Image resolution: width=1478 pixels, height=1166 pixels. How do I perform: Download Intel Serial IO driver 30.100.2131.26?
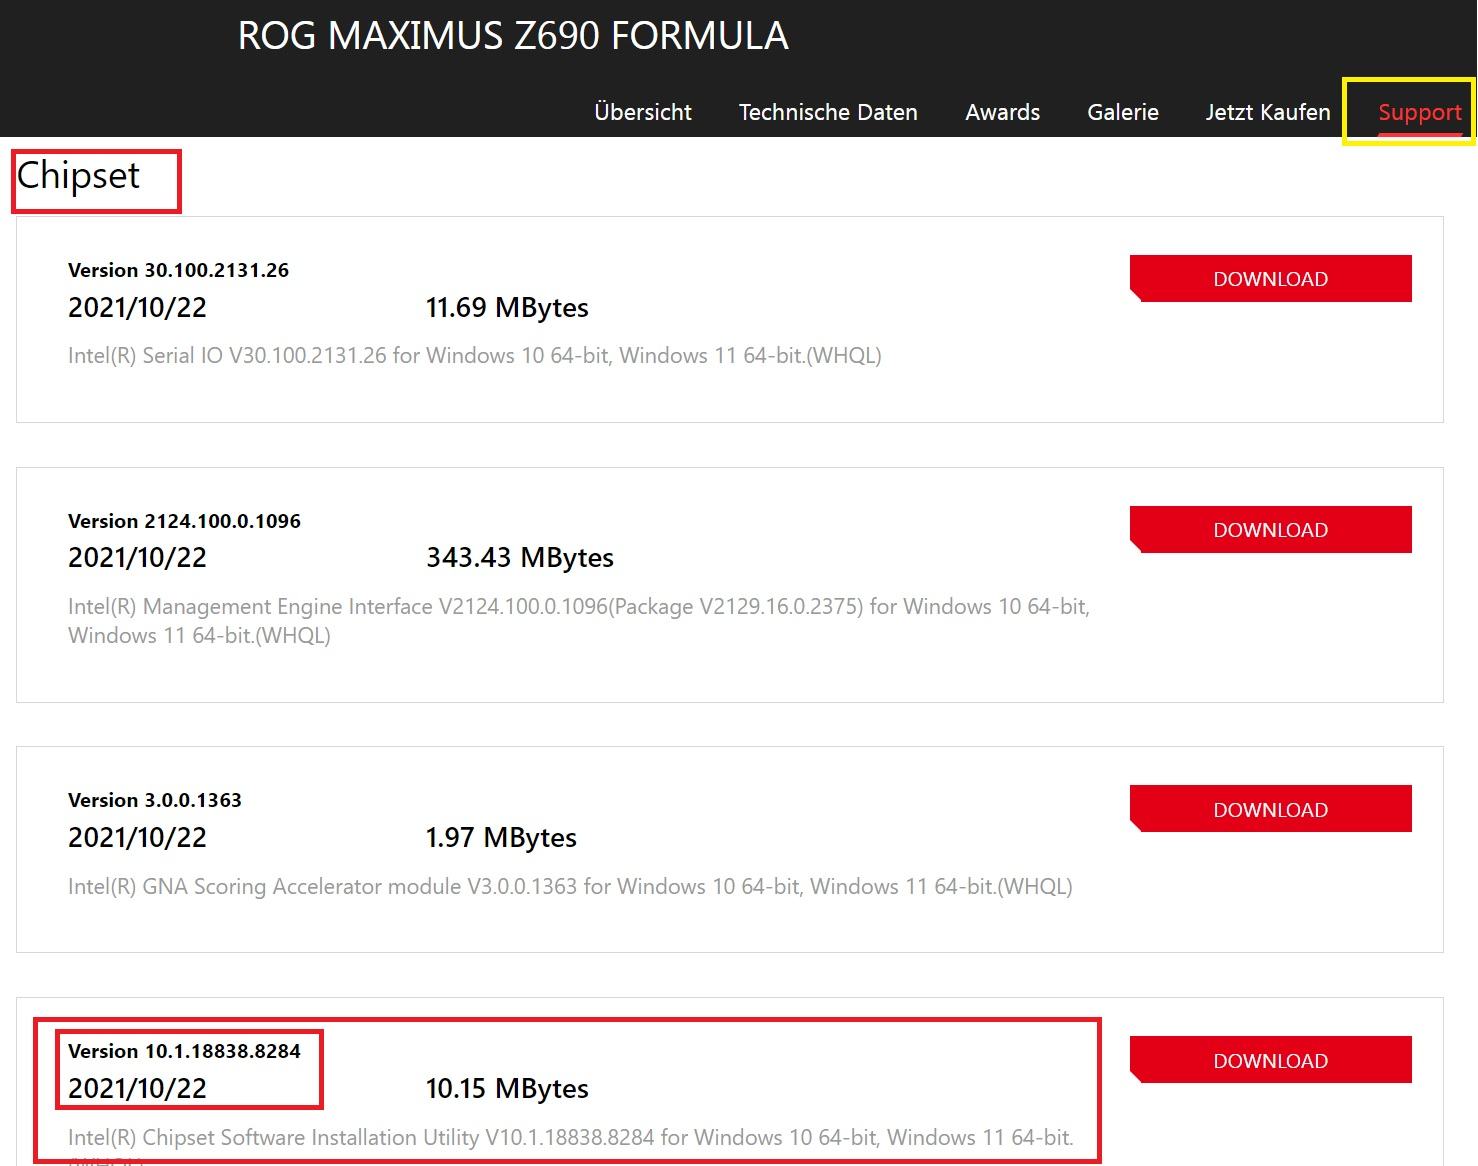coord(1270,279)
